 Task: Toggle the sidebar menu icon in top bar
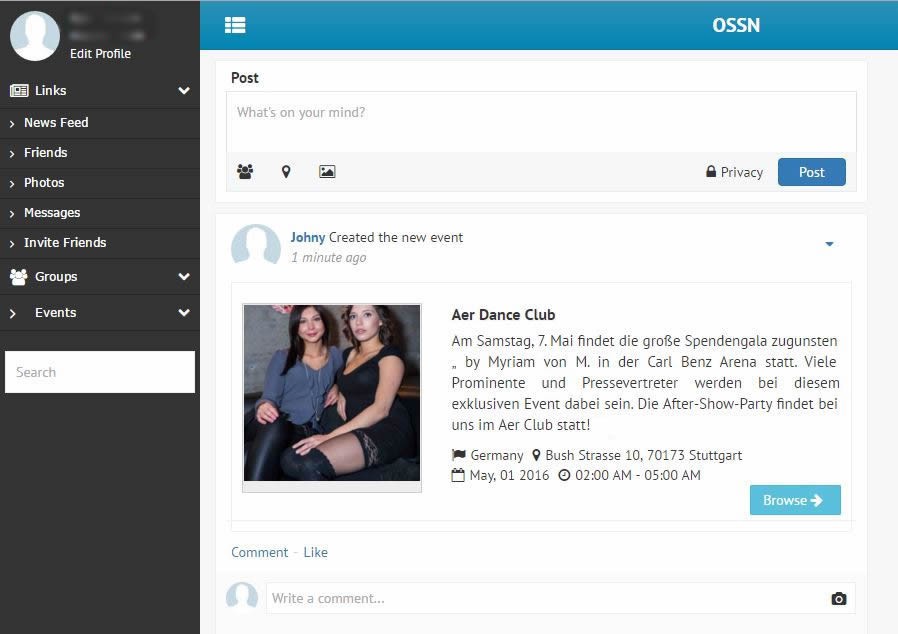tap(235, 25)
